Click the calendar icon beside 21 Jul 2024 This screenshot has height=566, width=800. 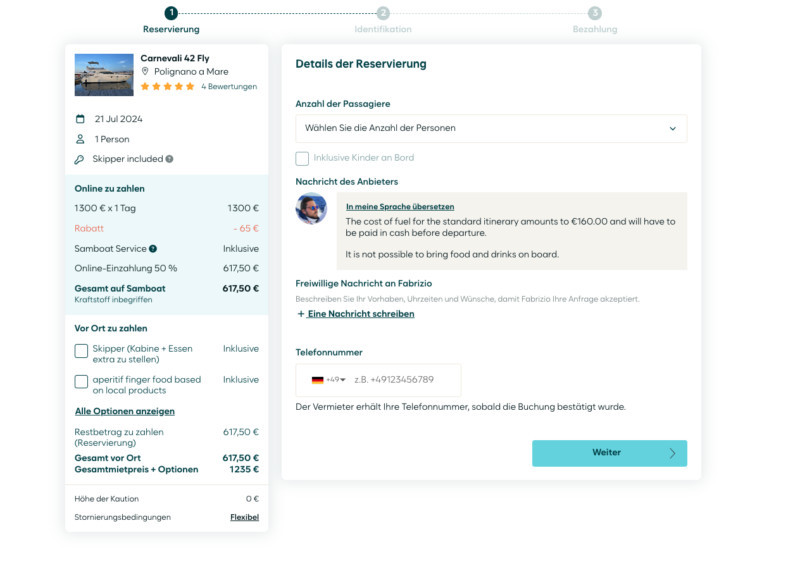(x=80, y=119)
